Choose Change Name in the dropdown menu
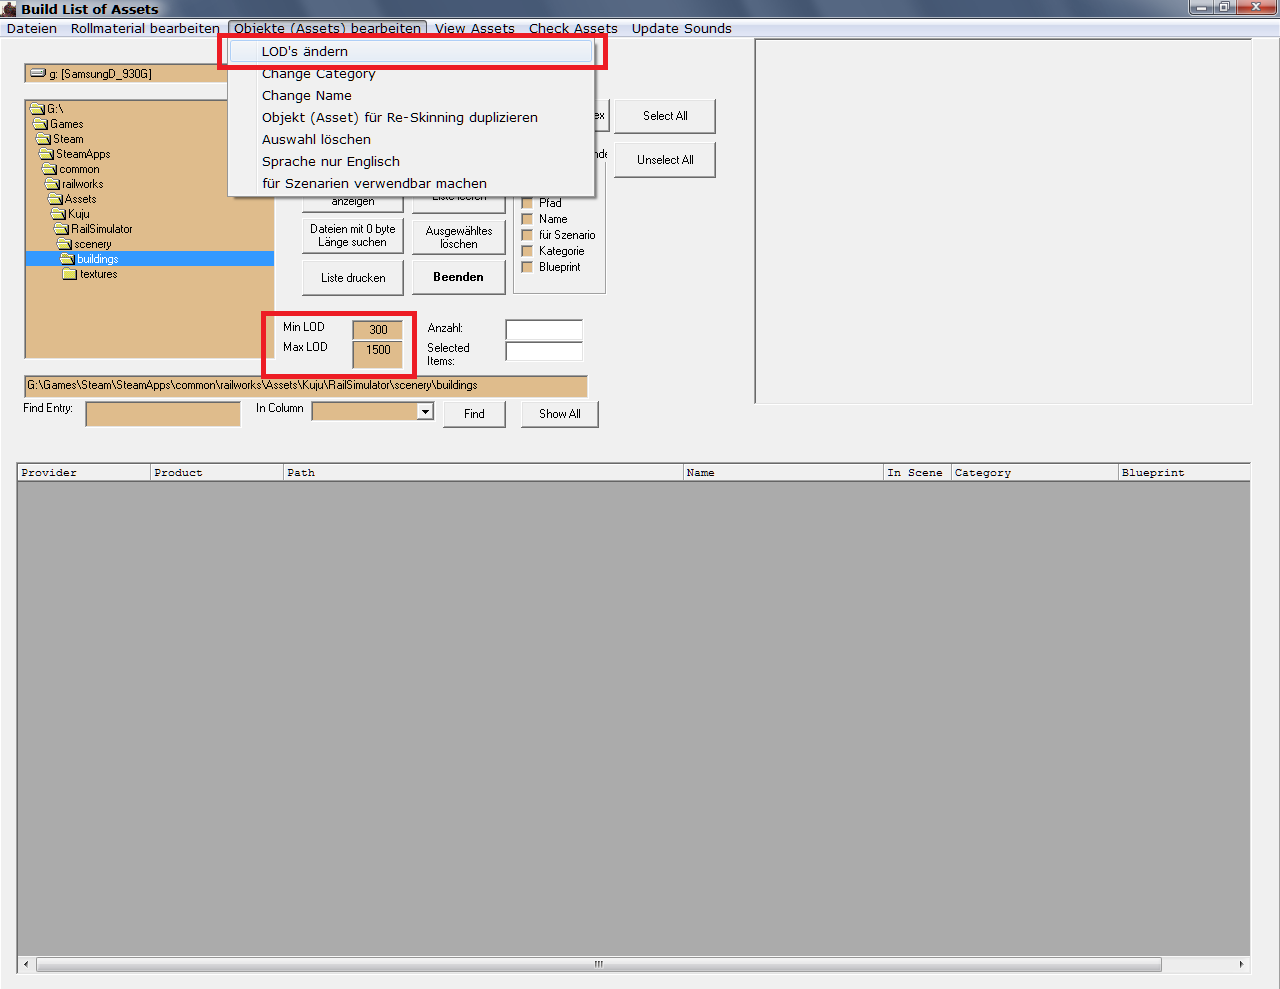This screenshot has height=989, width=1280. (x=411, y=95)
